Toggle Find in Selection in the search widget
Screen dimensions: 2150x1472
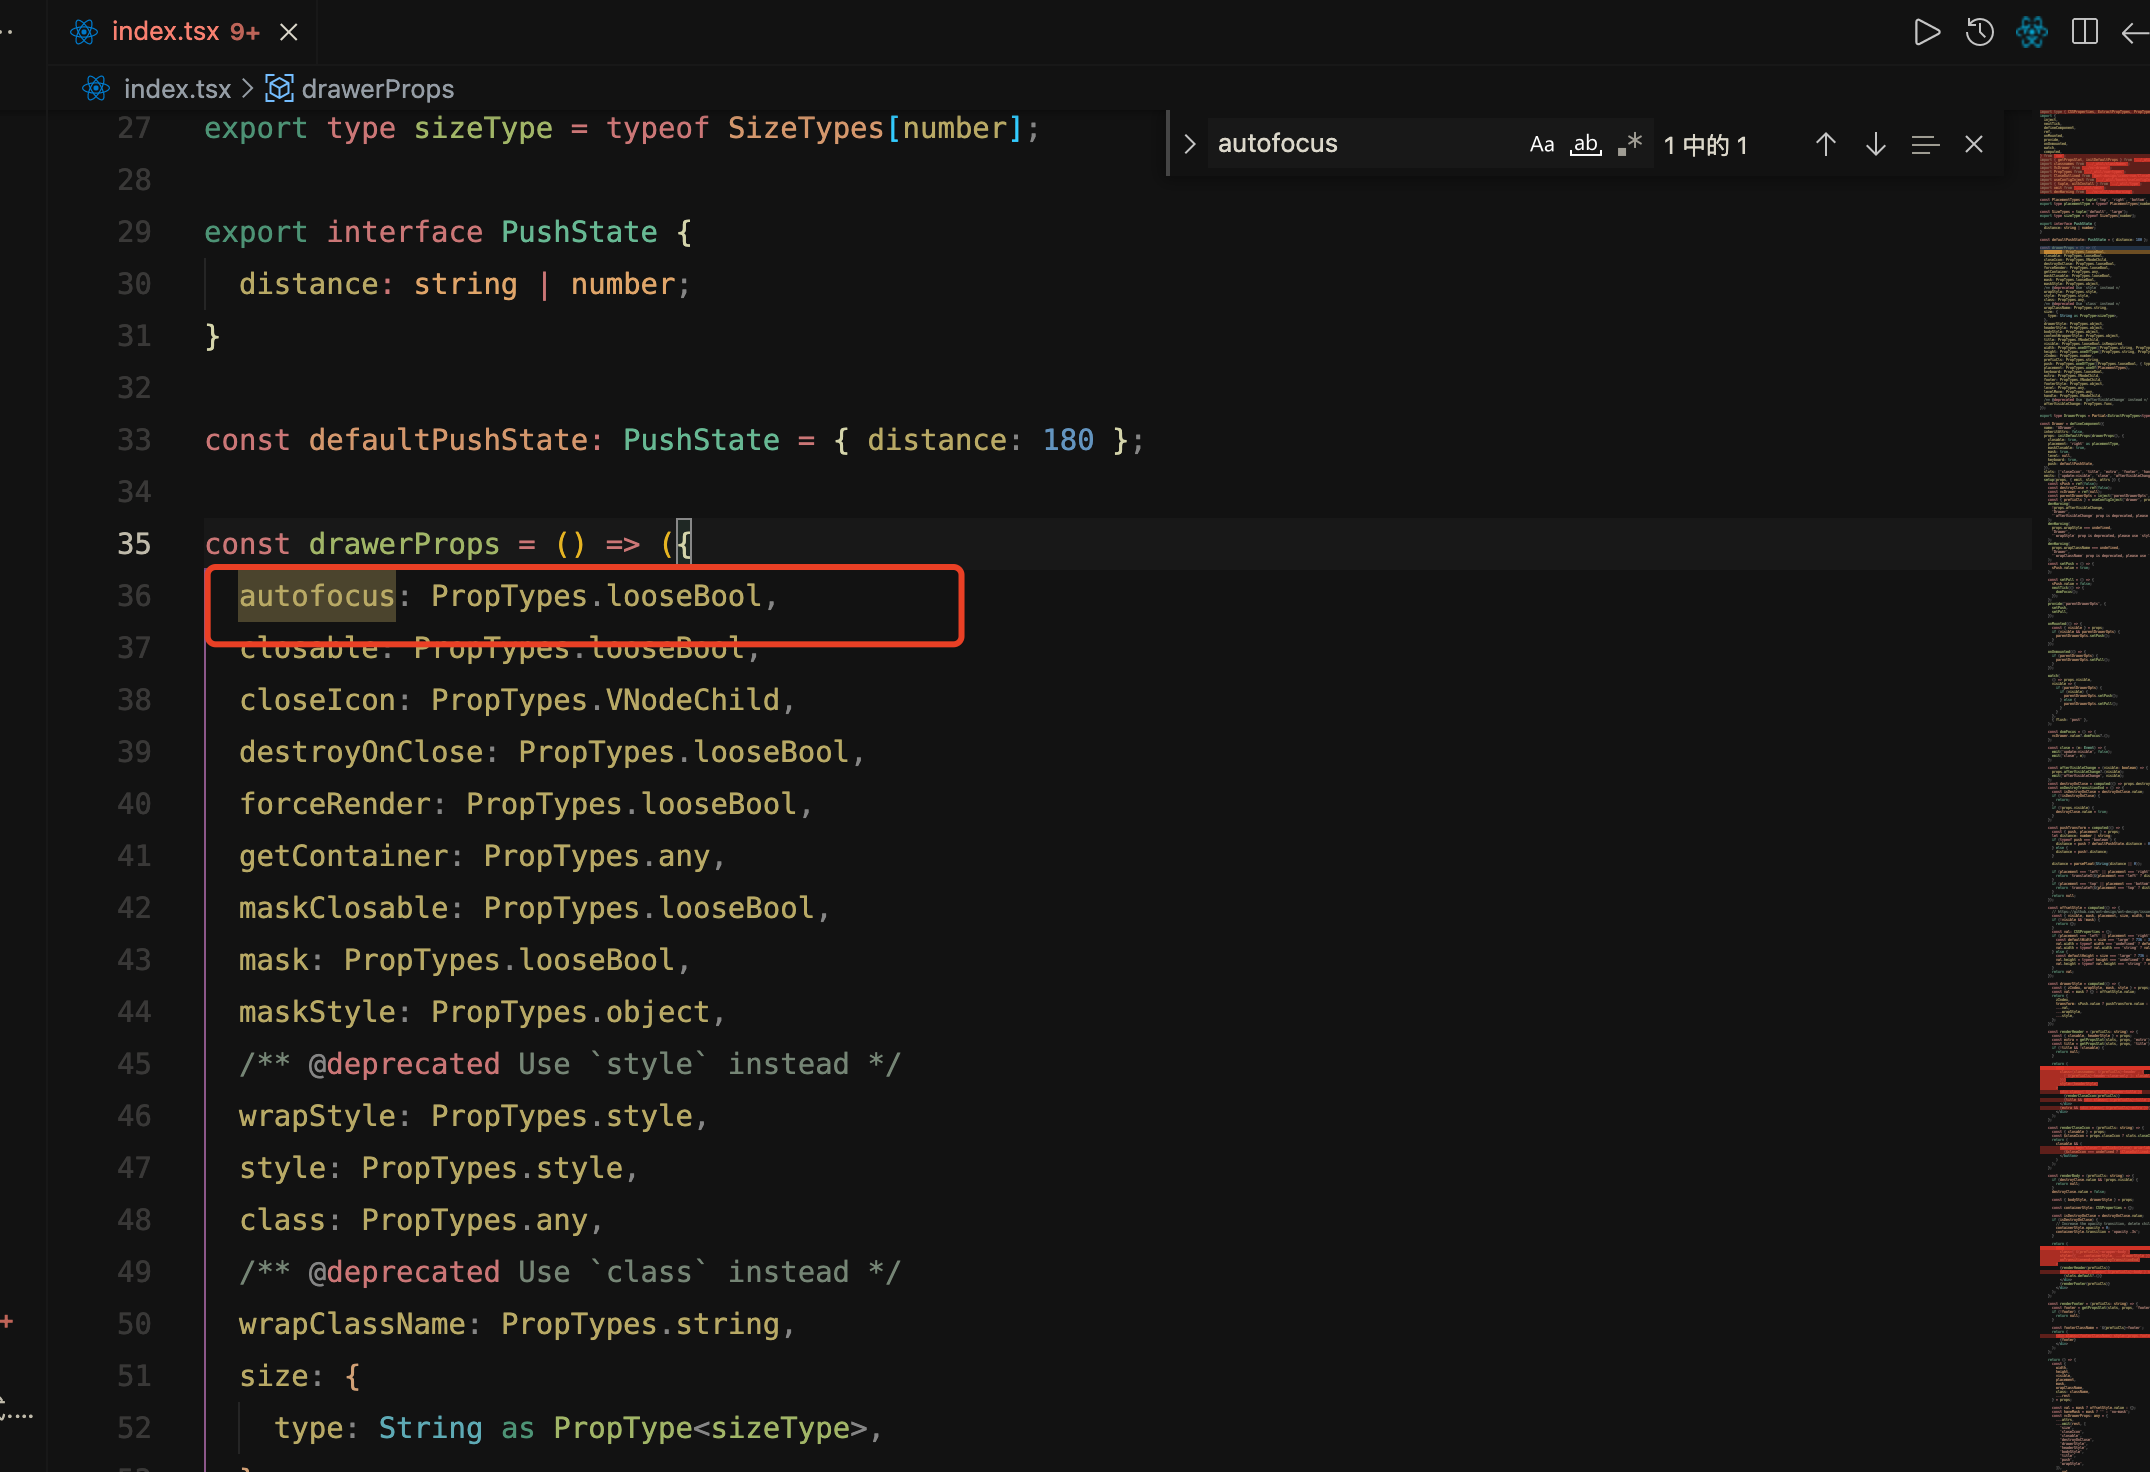(x=1923, y=144)
